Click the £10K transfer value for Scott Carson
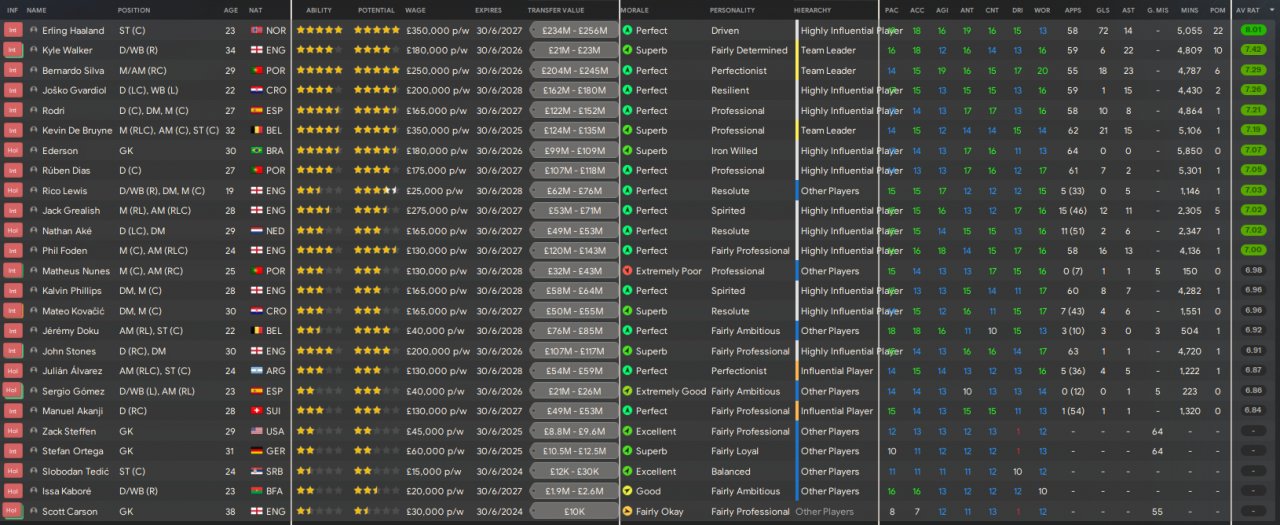The image size is (1280, 525). 573,511
